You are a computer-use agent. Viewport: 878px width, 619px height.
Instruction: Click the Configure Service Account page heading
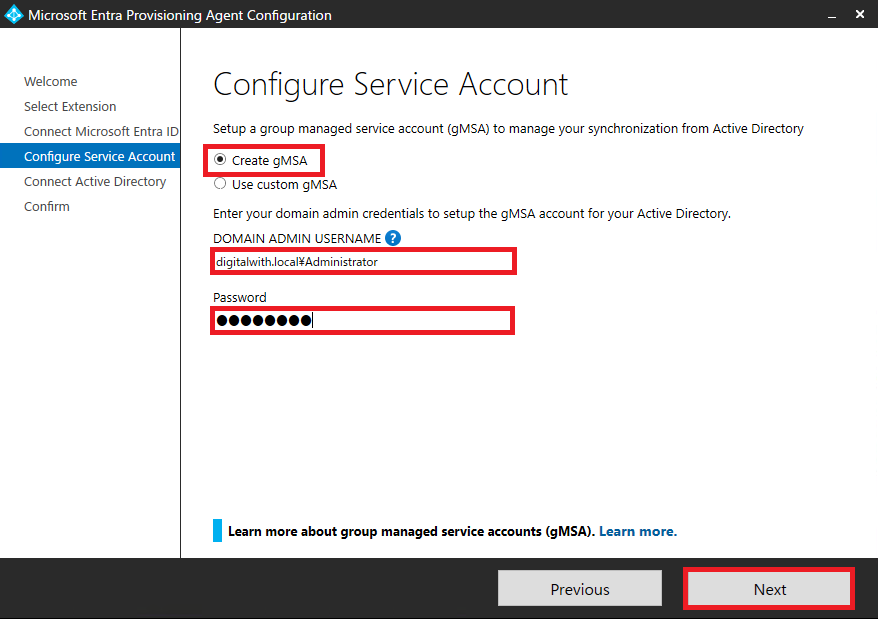[x=391, y=84]
